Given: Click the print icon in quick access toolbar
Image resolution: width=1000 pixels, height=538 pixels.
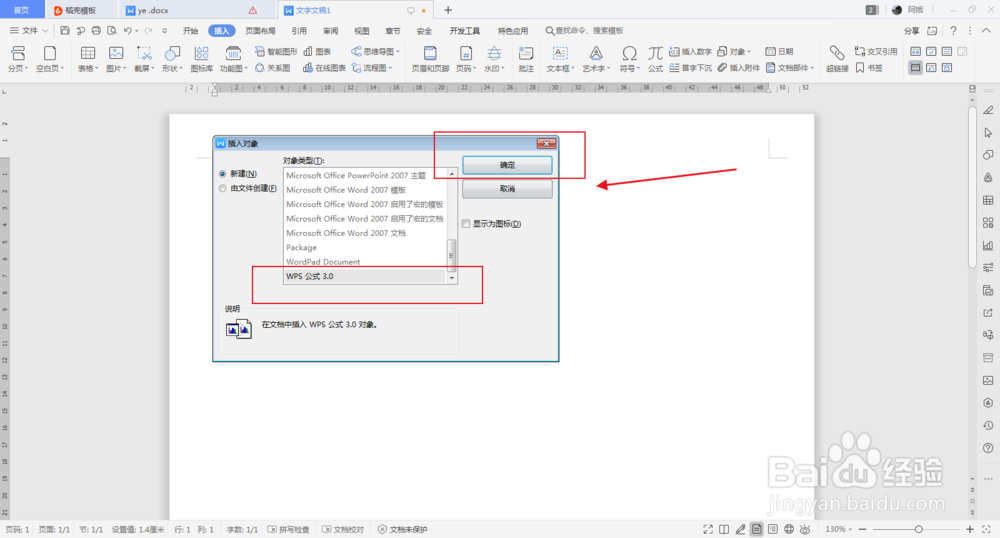Looking at the screenshot, I should (96, 31).
